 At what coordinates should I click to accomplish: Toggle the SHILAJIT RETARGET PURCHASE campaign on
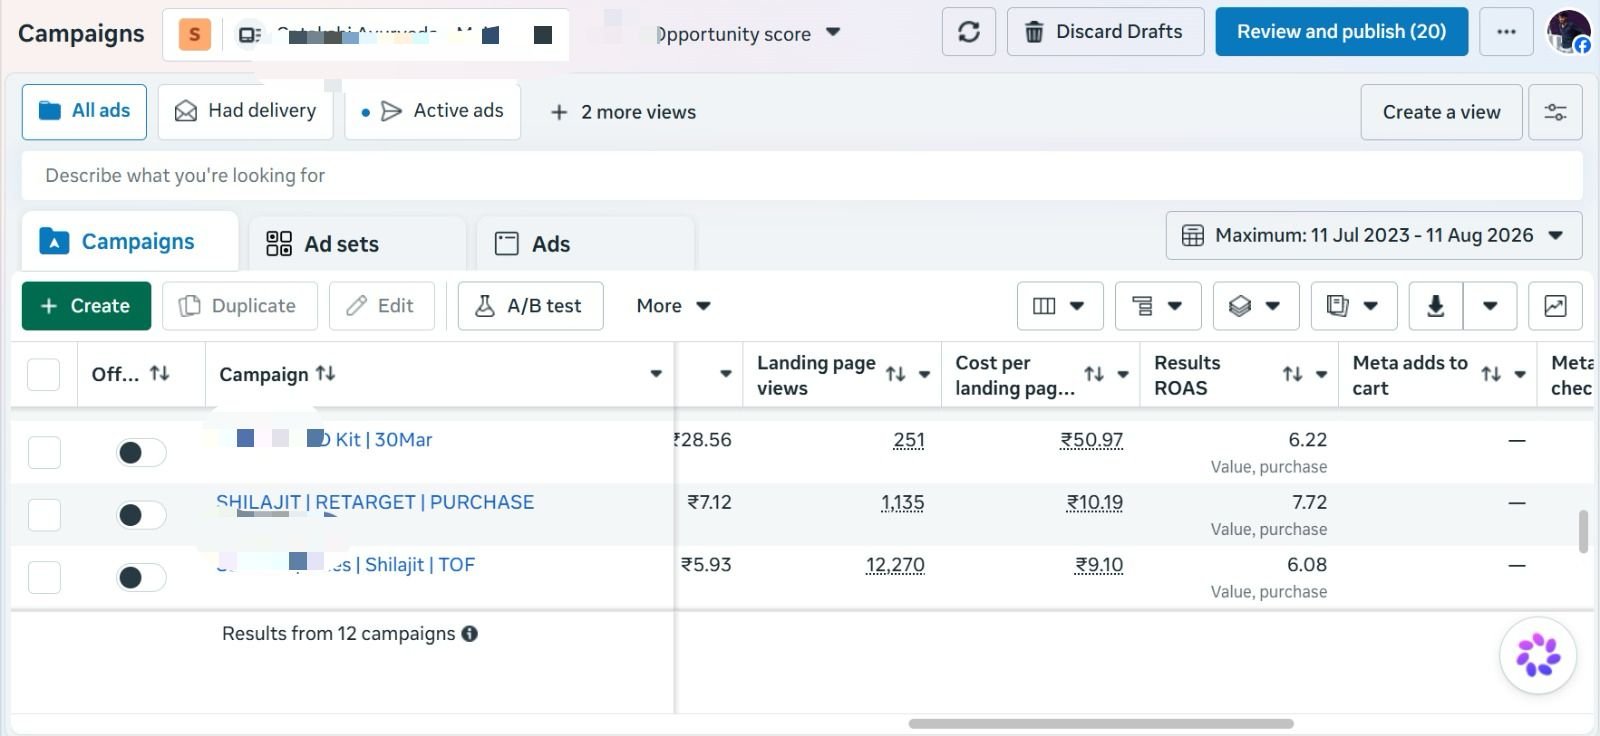pos(141,515)
